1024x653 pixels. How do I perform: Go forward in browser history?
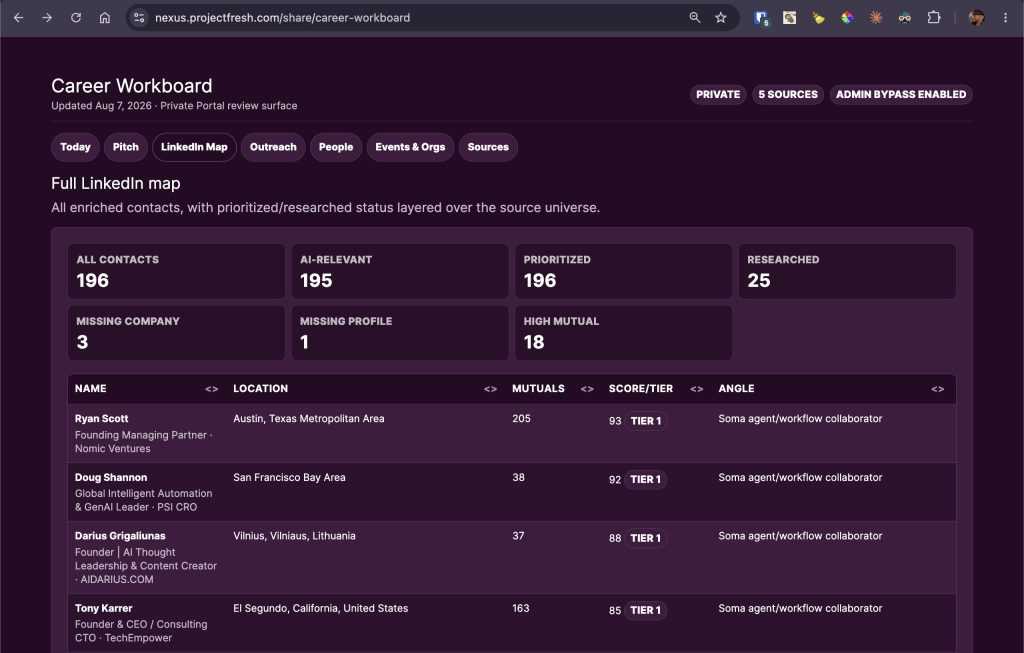tap(47, 18)
